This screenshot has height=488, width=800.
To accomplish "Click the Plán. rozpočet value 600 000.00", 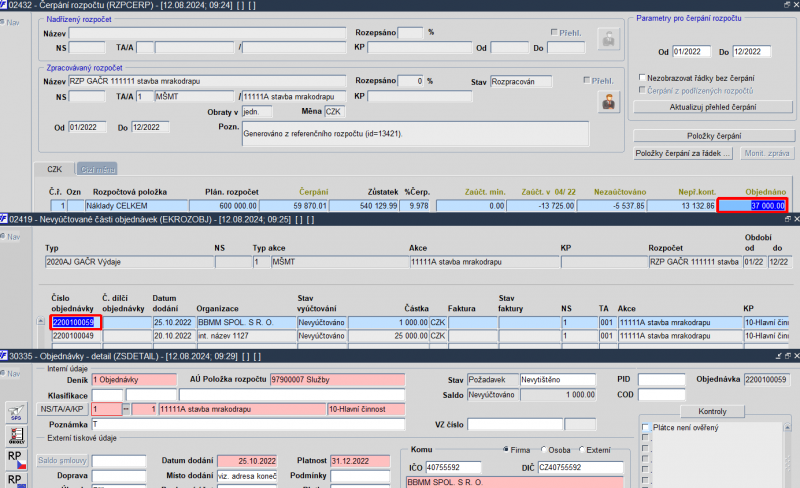I will coord(223,206).
